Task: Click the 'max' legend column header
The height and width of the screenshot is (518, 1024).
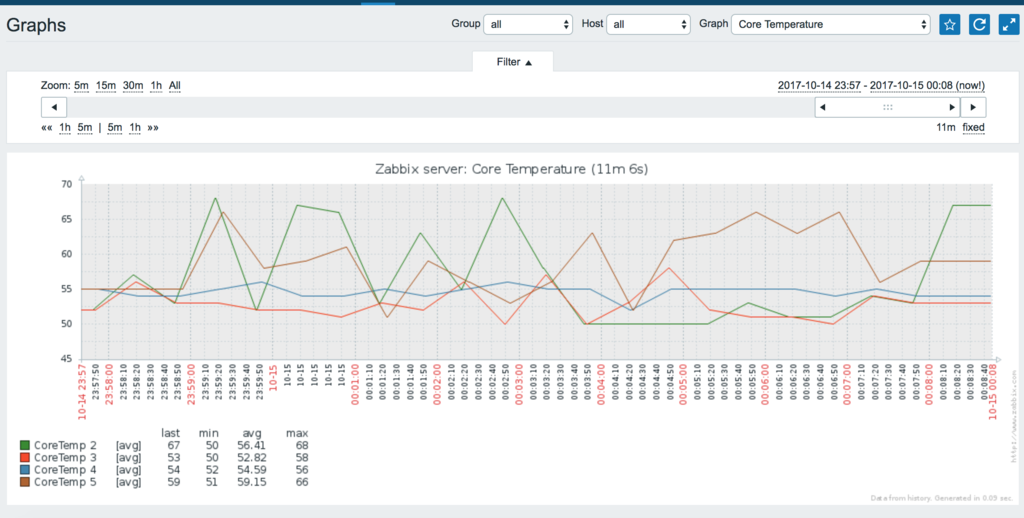Action: click(x=297, y=433)
